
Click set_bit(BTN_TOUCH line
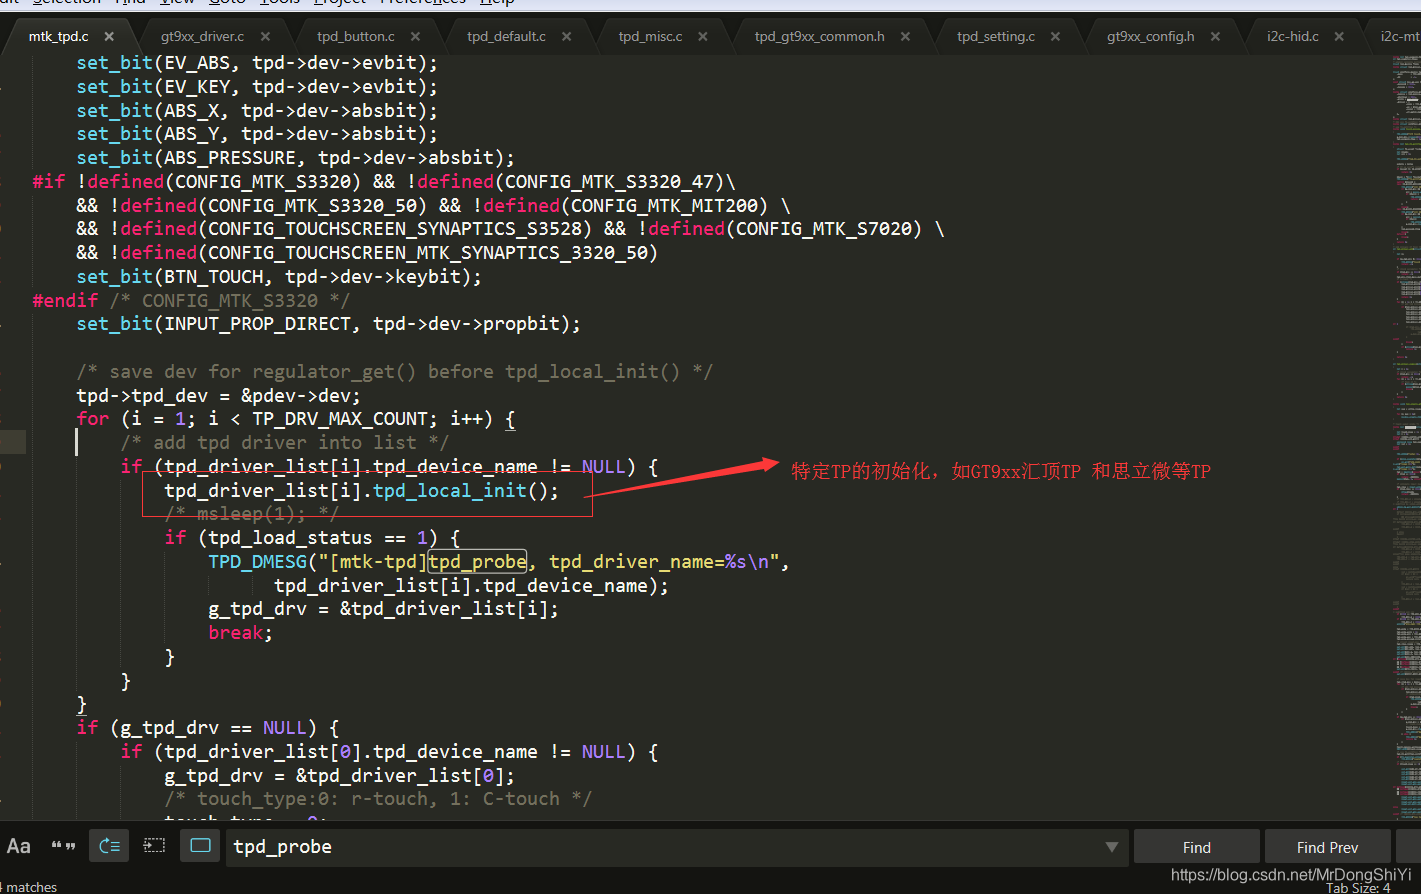coord(279,277)
